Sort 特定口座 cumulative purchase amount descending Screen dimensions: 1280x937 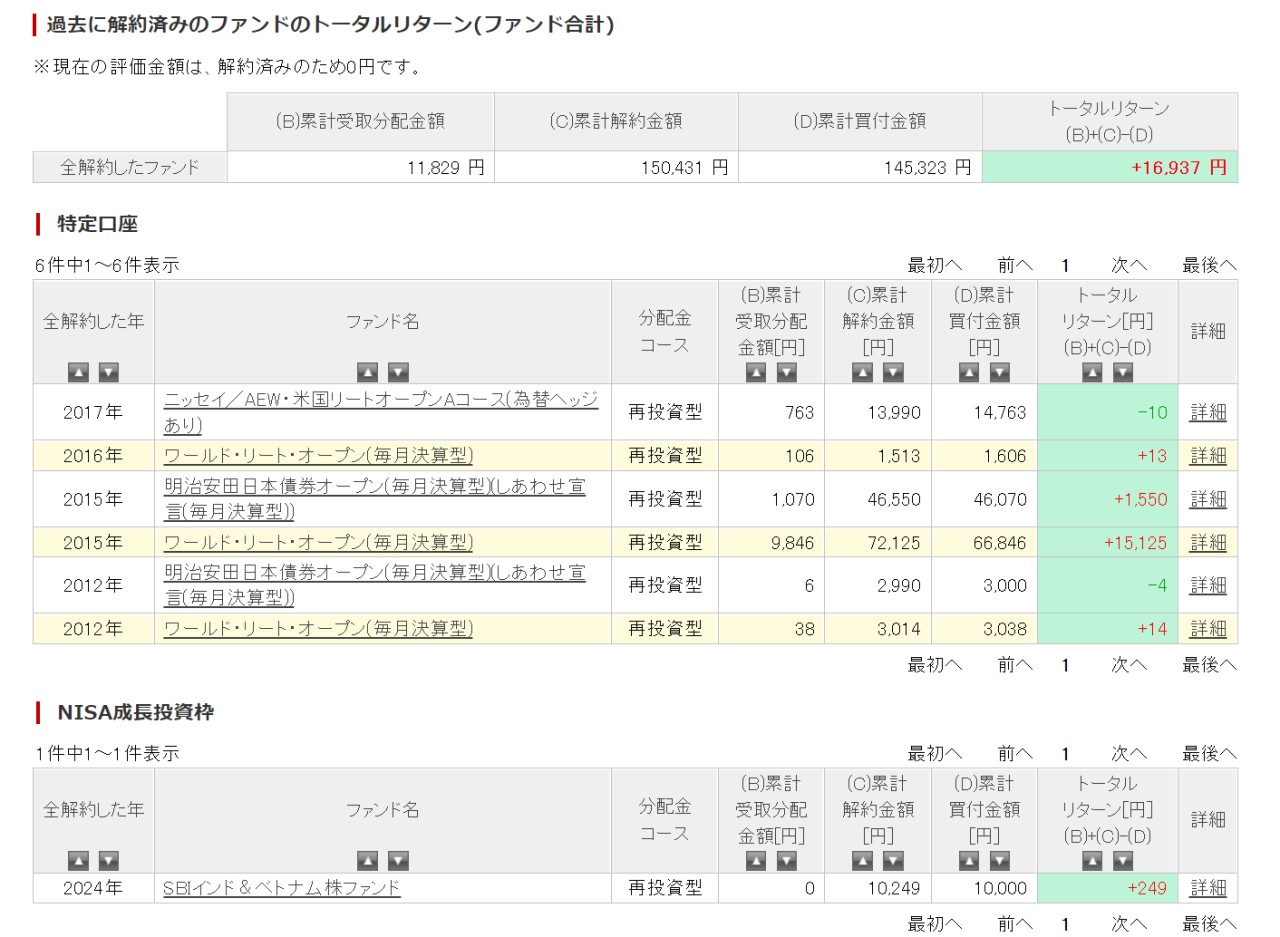(x=999, y=372)
